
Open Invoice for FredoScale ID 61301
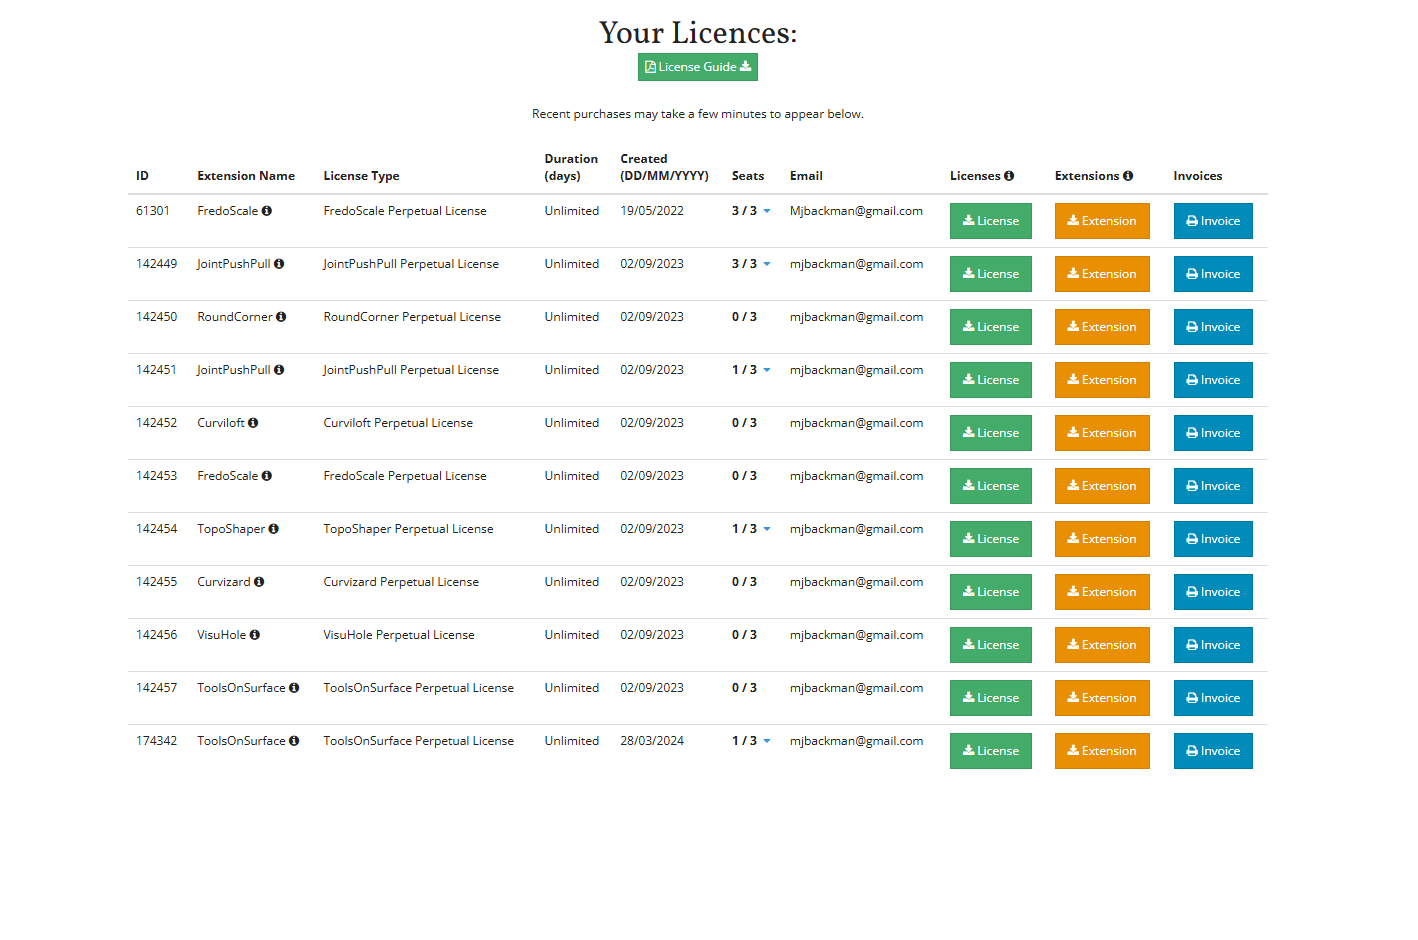(x=1213, y=221)
